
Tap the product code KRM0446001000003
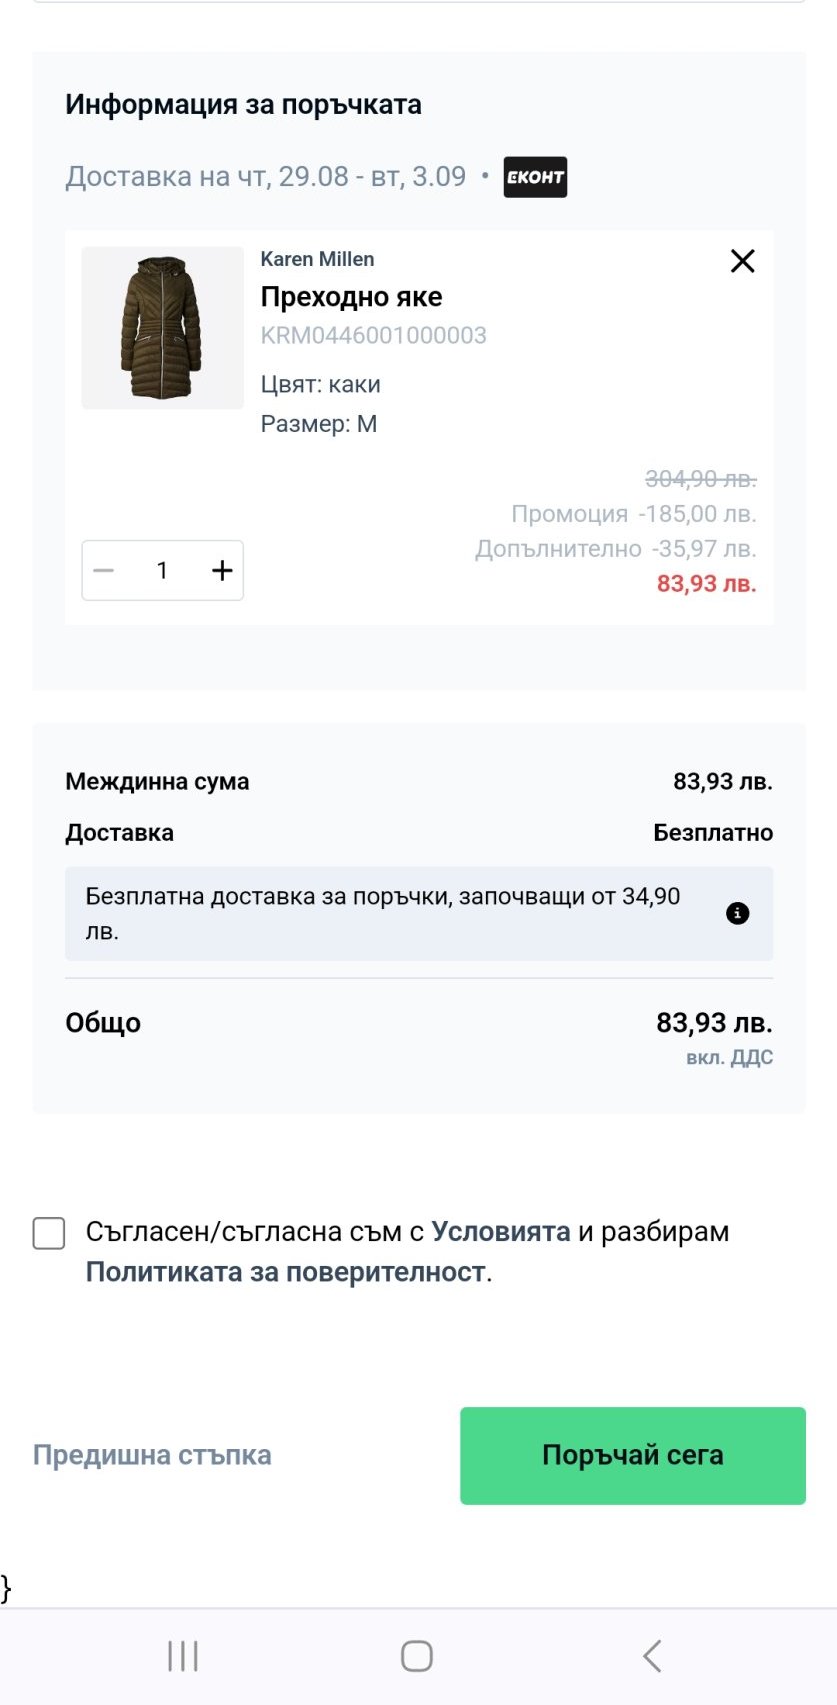point(373,335)
